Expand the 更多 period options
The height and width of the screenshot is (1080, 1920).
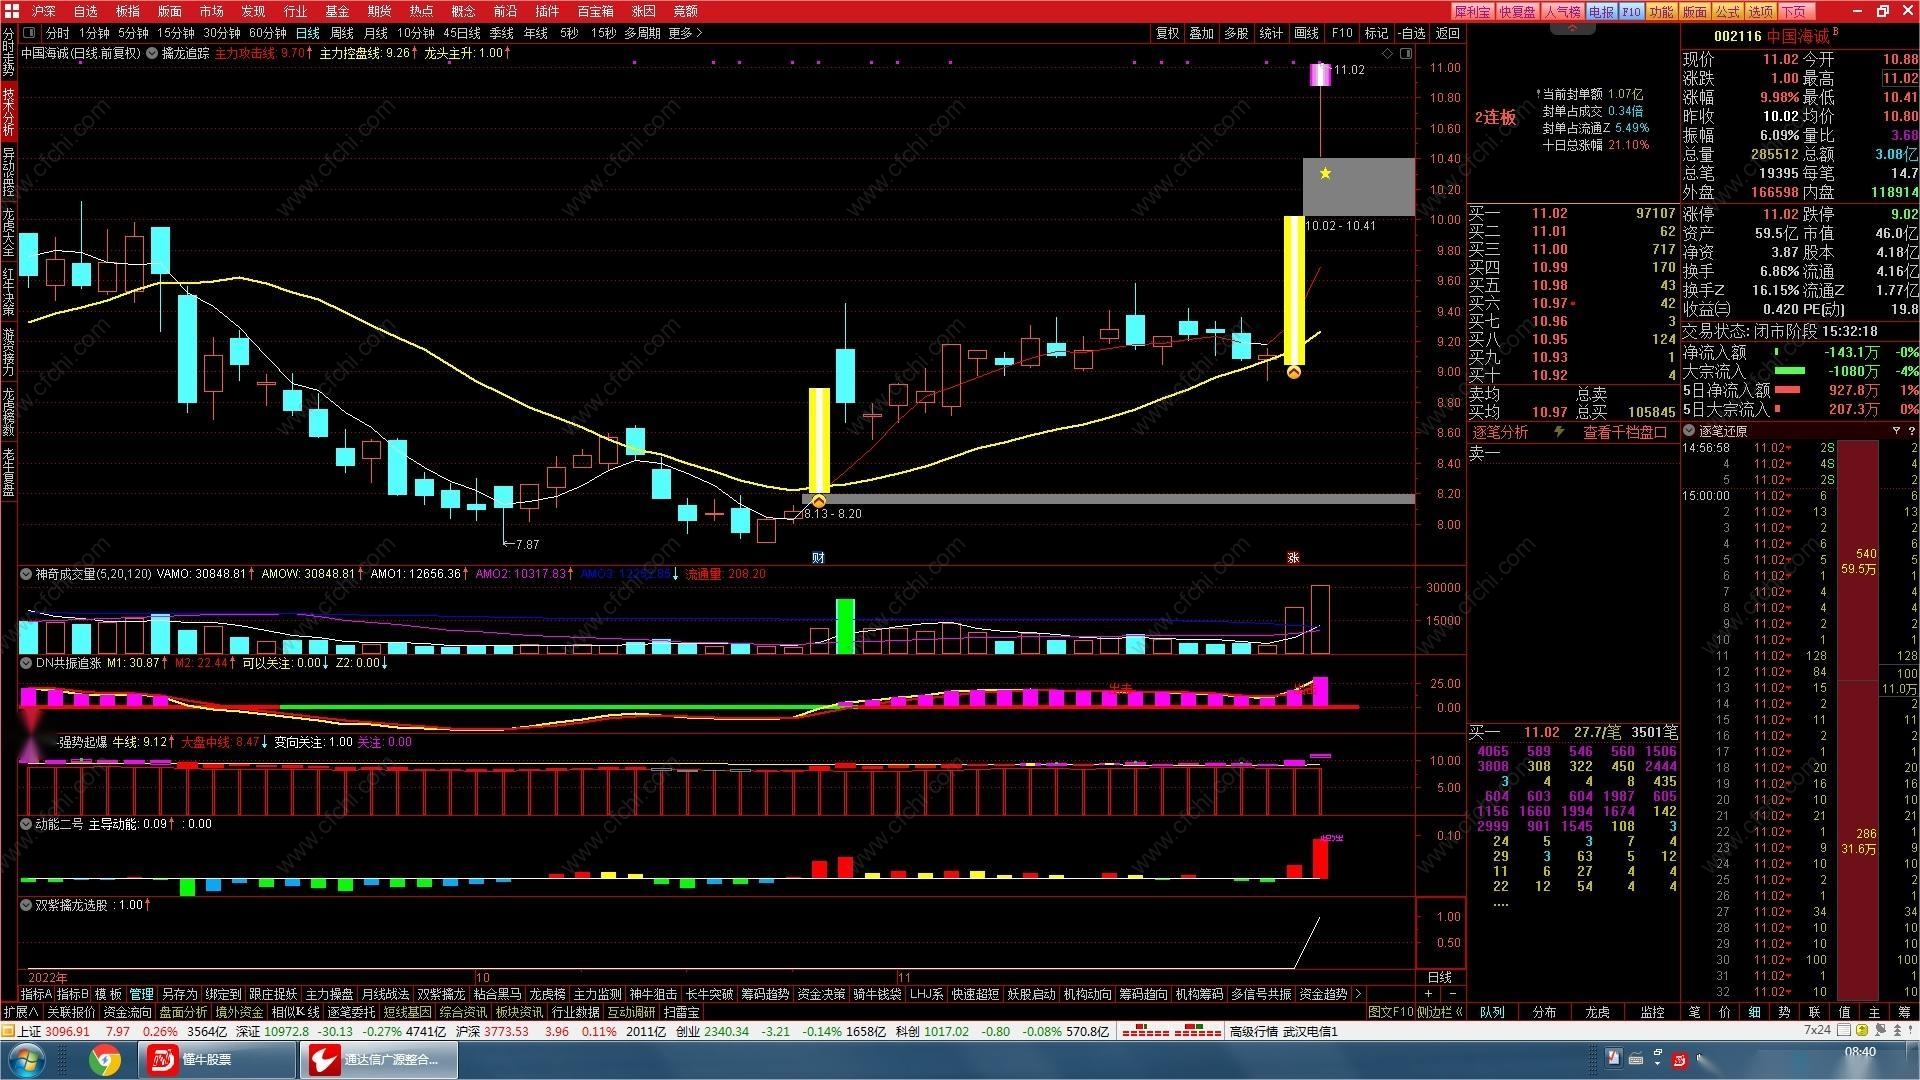[x=685, y=33]
